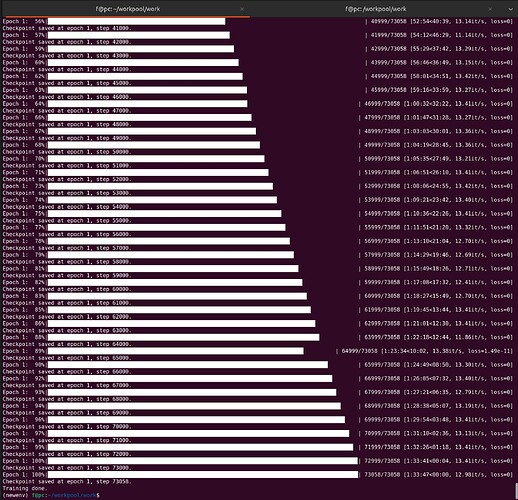Open the tab list dropdown chevron

[510, 9]
